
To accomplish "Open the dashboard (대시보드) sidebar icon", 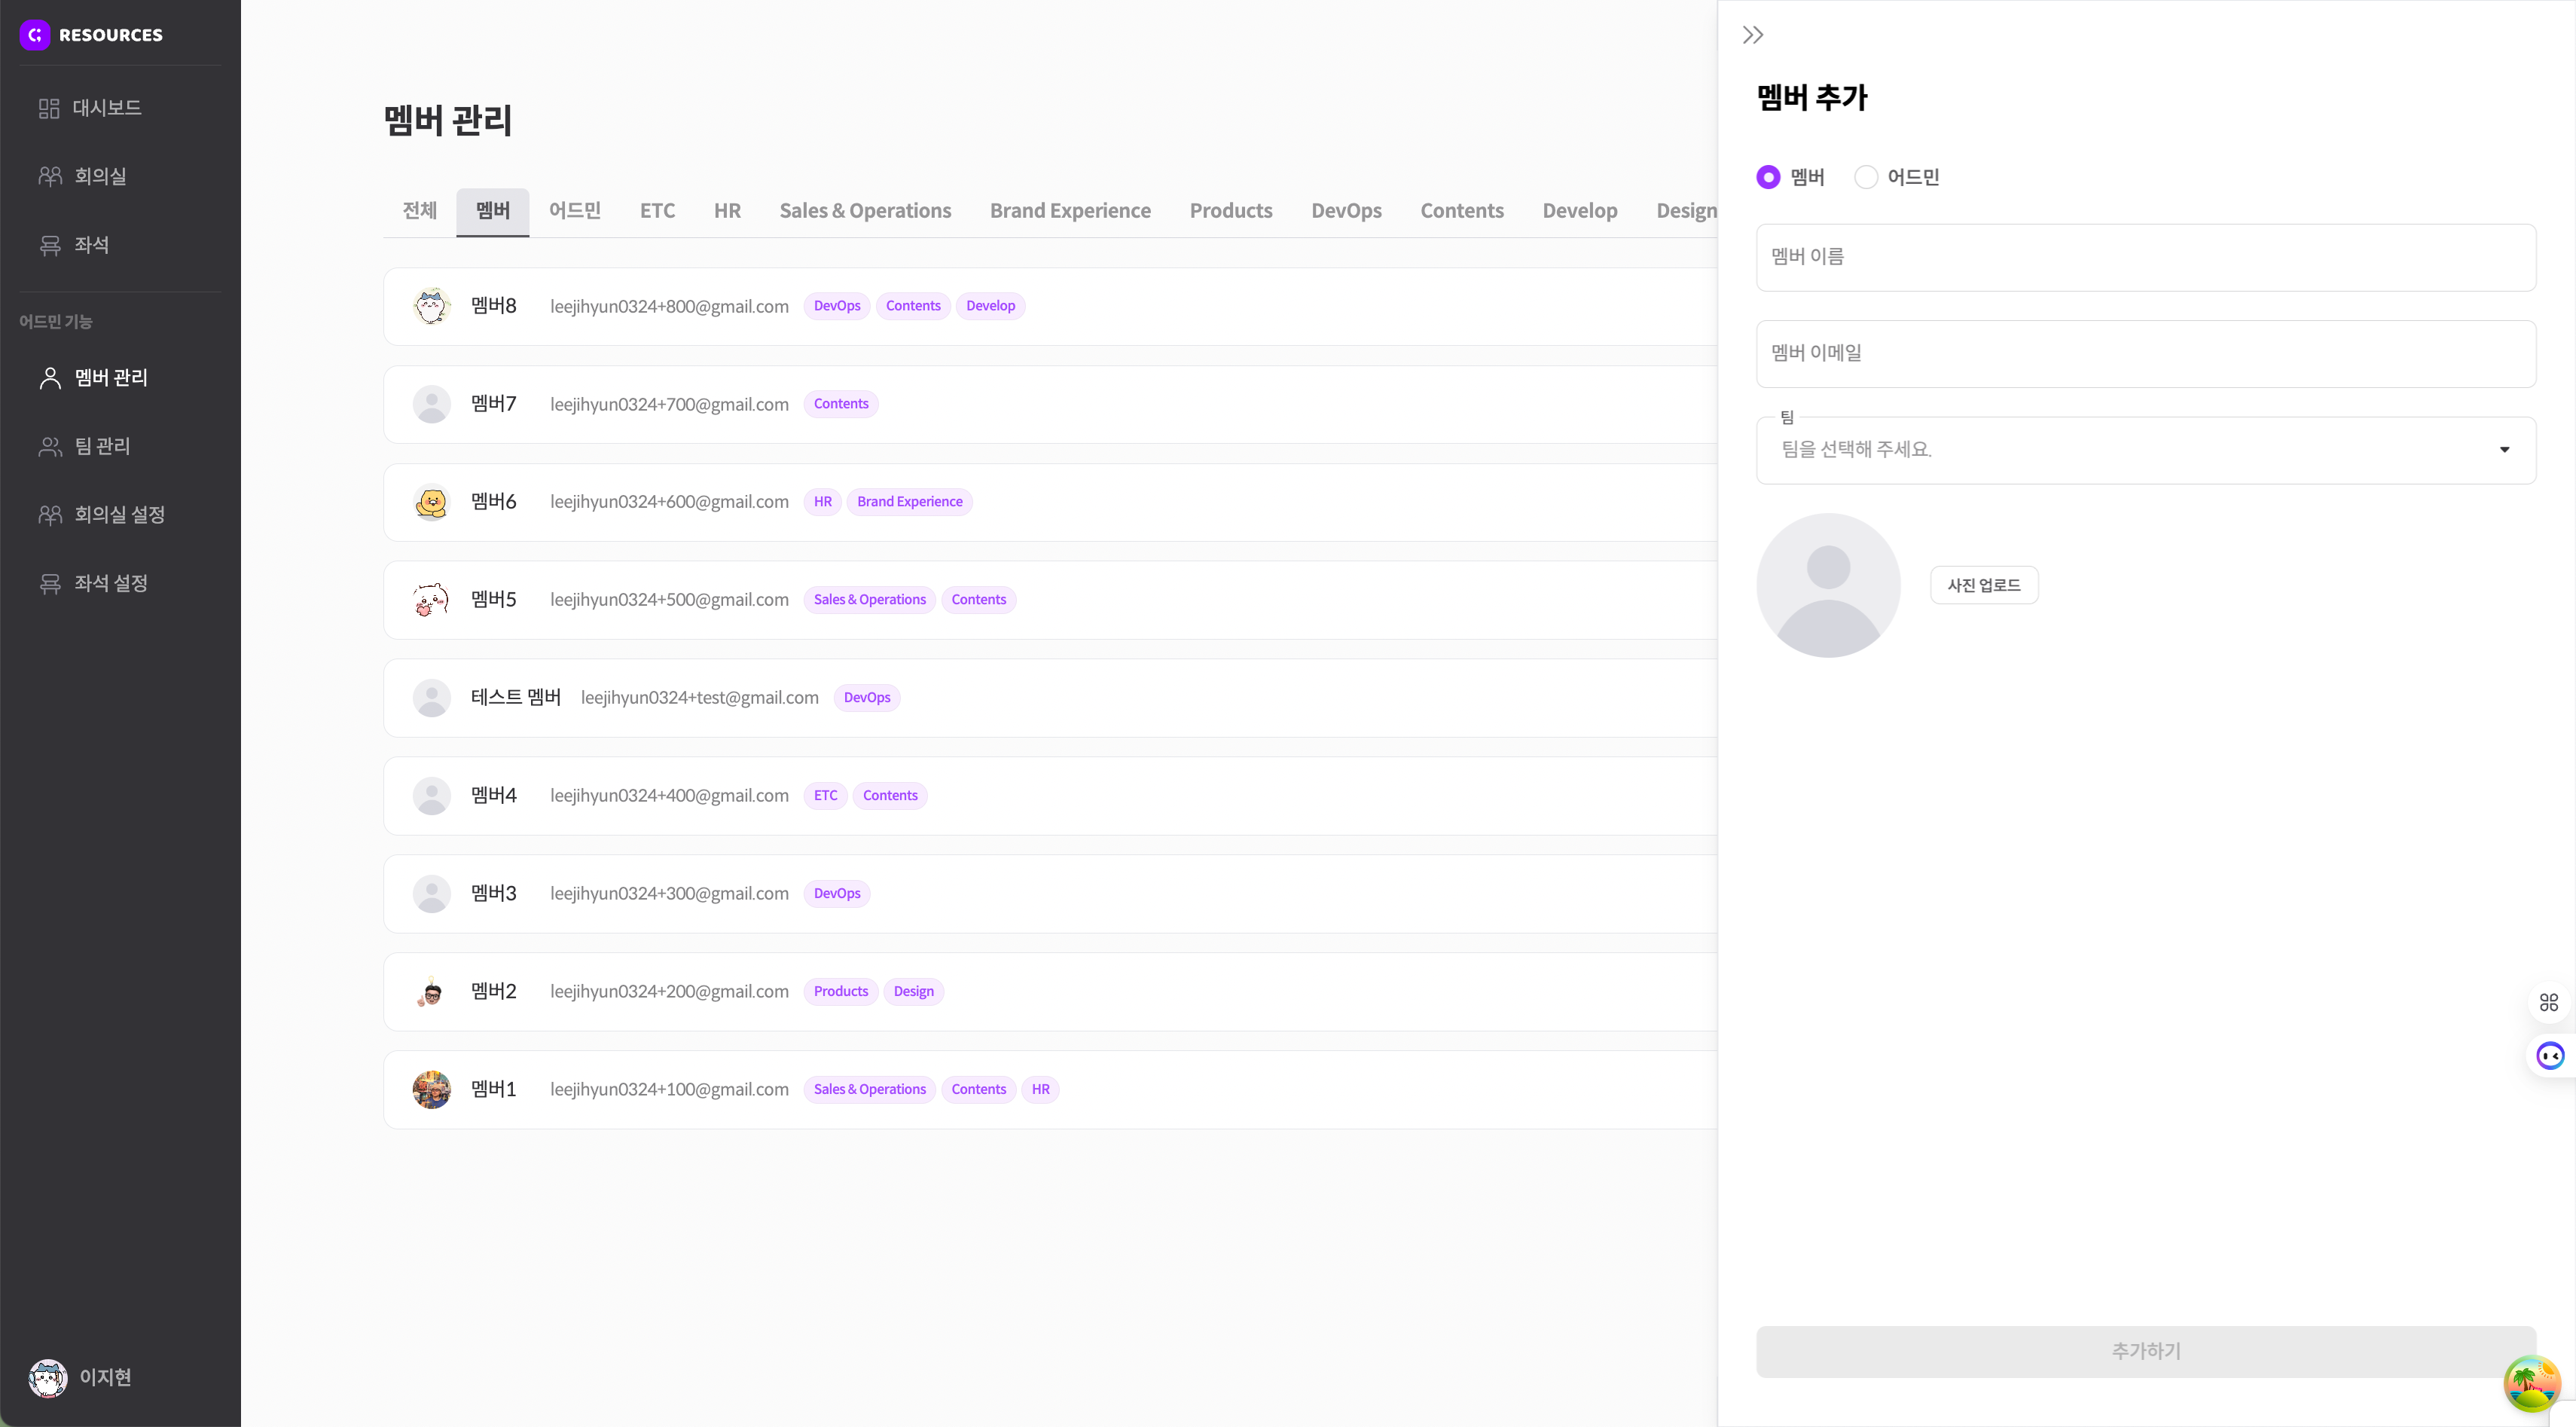I will 49,108.
